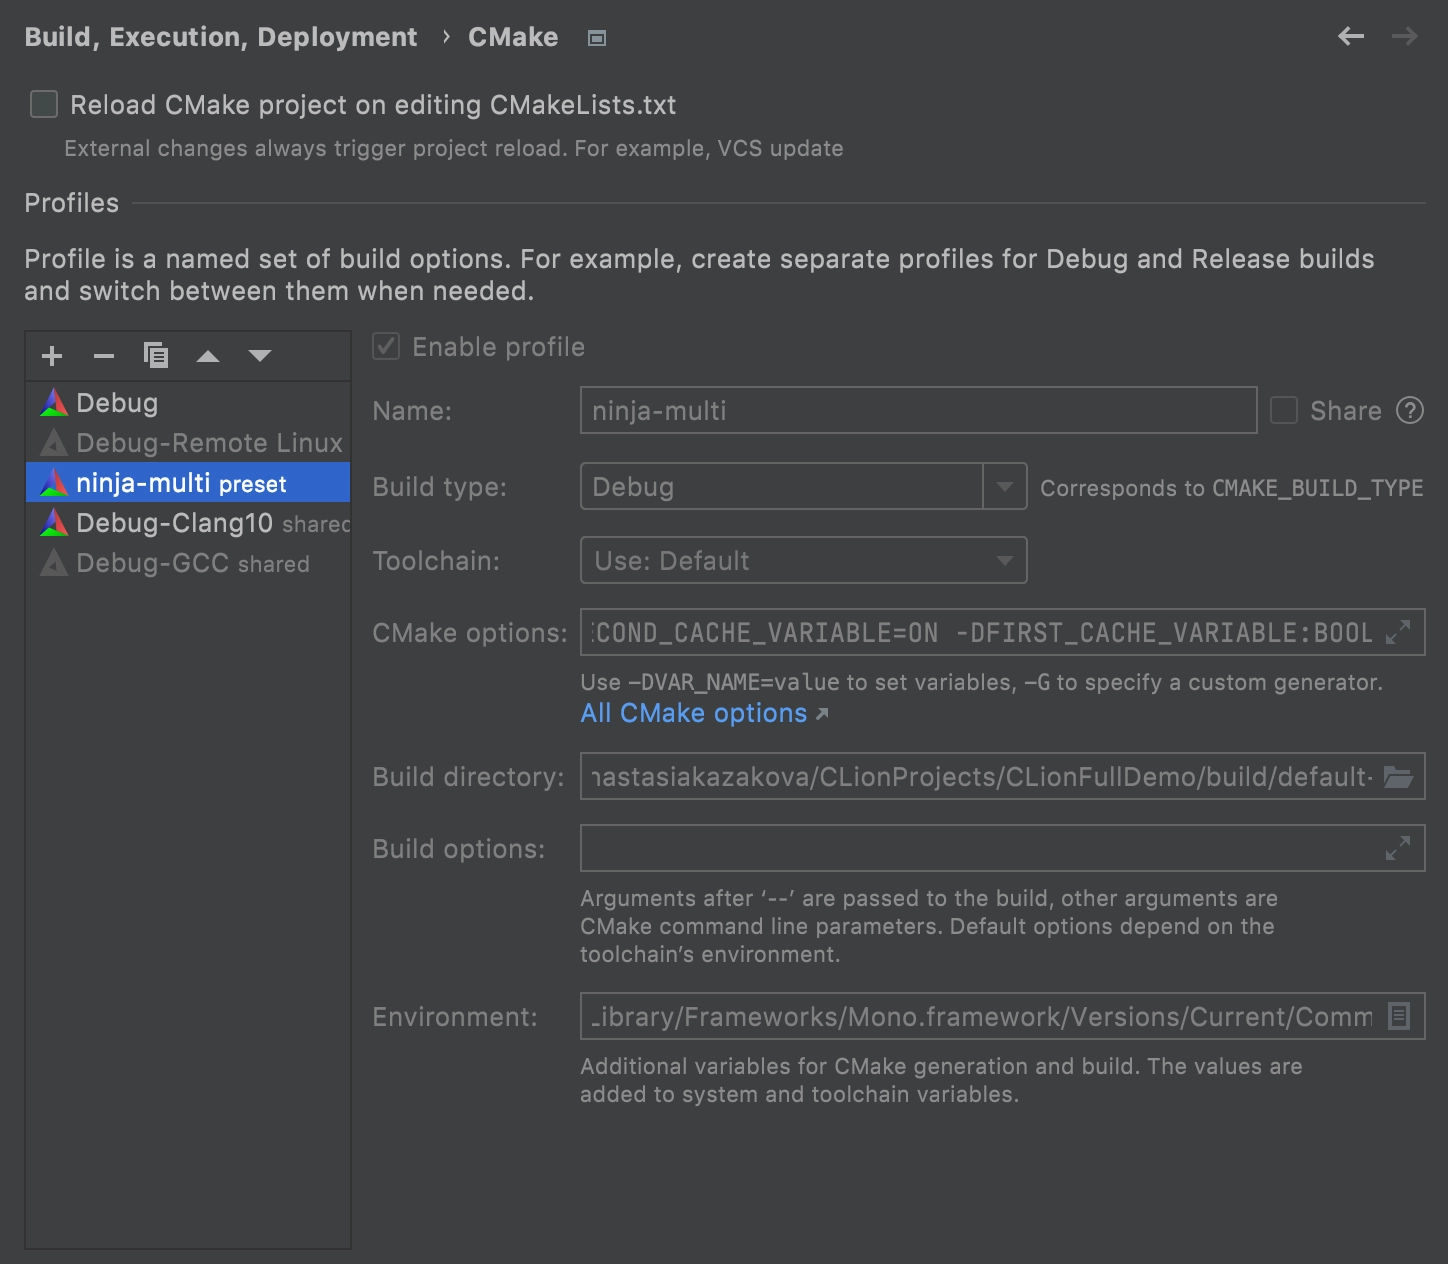The width and height of the screenshot is (1448, 1264).
Task: Click the ninja-multi profile's CMake icon
Action: click(54, 483)
